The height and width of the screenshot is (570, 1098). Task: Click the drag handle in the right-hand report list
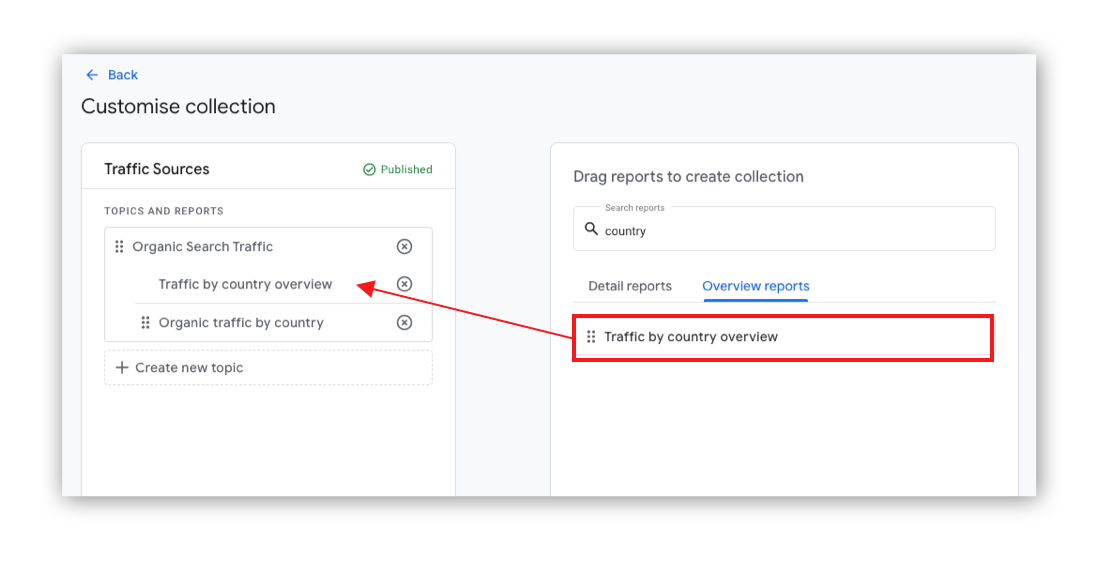click(x=591, y=337)
